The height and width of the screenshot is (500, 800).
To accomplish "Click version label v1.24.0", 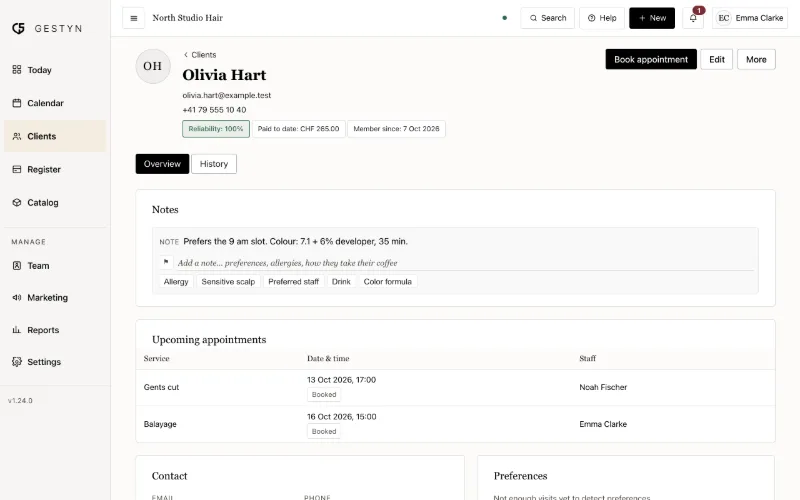I will coord(20,401).
